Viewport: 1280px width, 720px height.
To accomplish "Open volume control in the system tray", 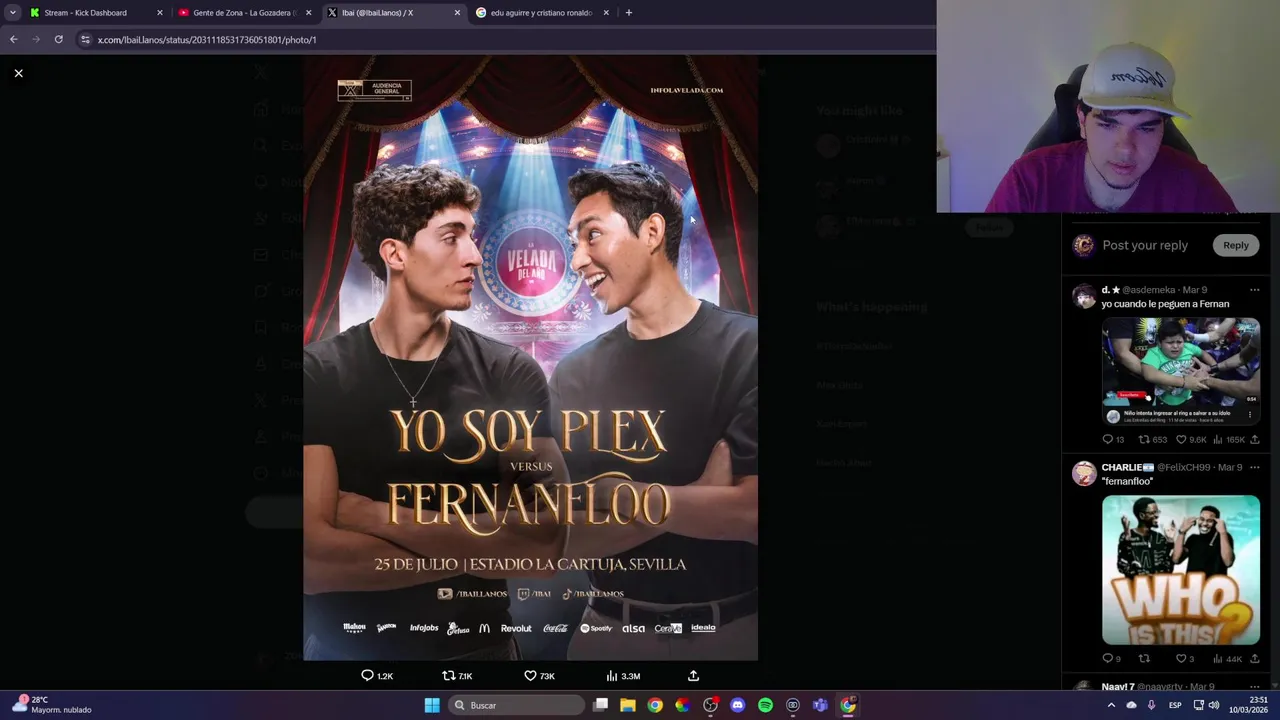I will pyautogui.click(x=1214, y=705).
